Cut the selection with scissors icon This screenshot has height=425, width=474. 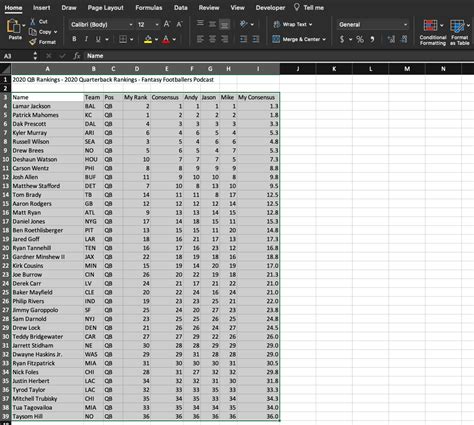pos(33,22)
